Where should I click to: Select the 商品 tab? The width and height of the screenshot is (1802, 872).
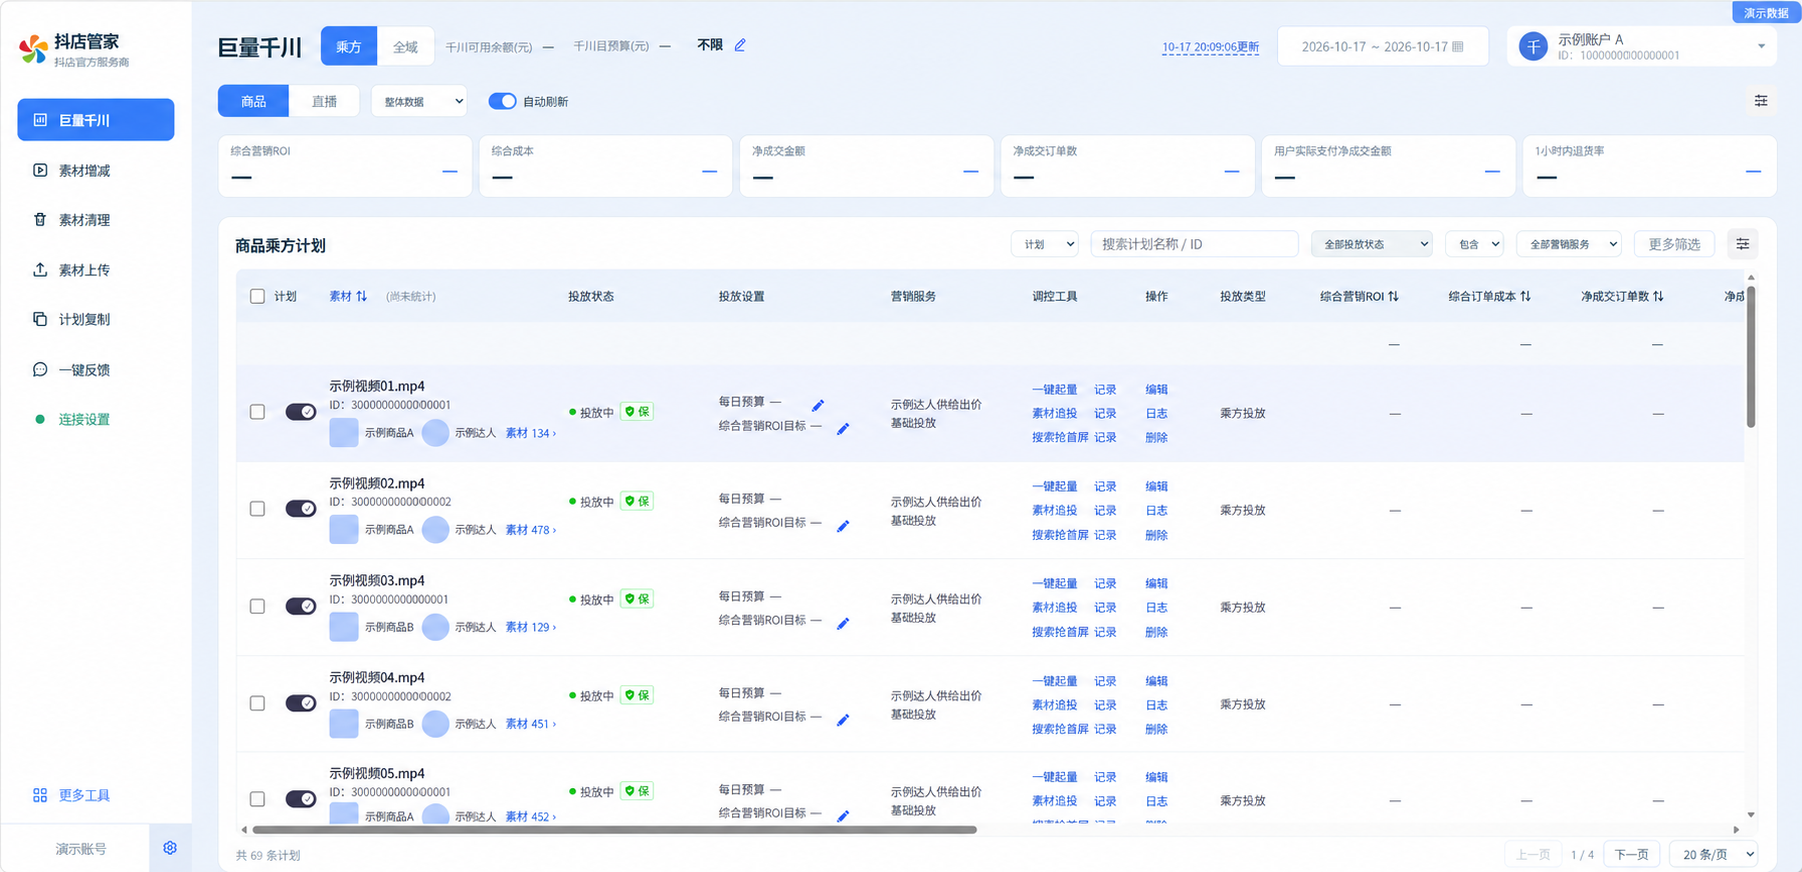(253, 101)
